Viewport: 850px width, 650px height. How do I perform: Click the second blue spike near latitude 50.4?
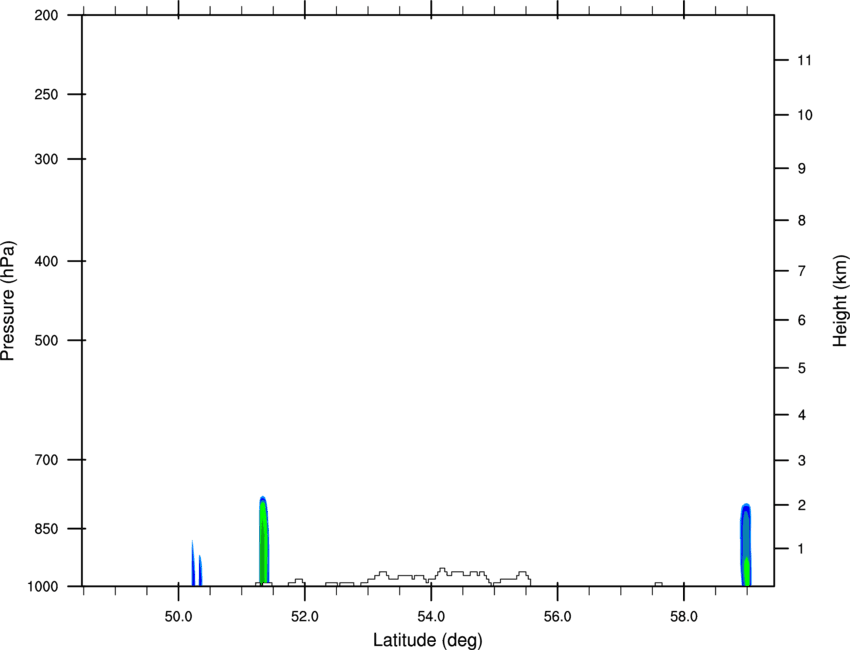pos(200,570)
